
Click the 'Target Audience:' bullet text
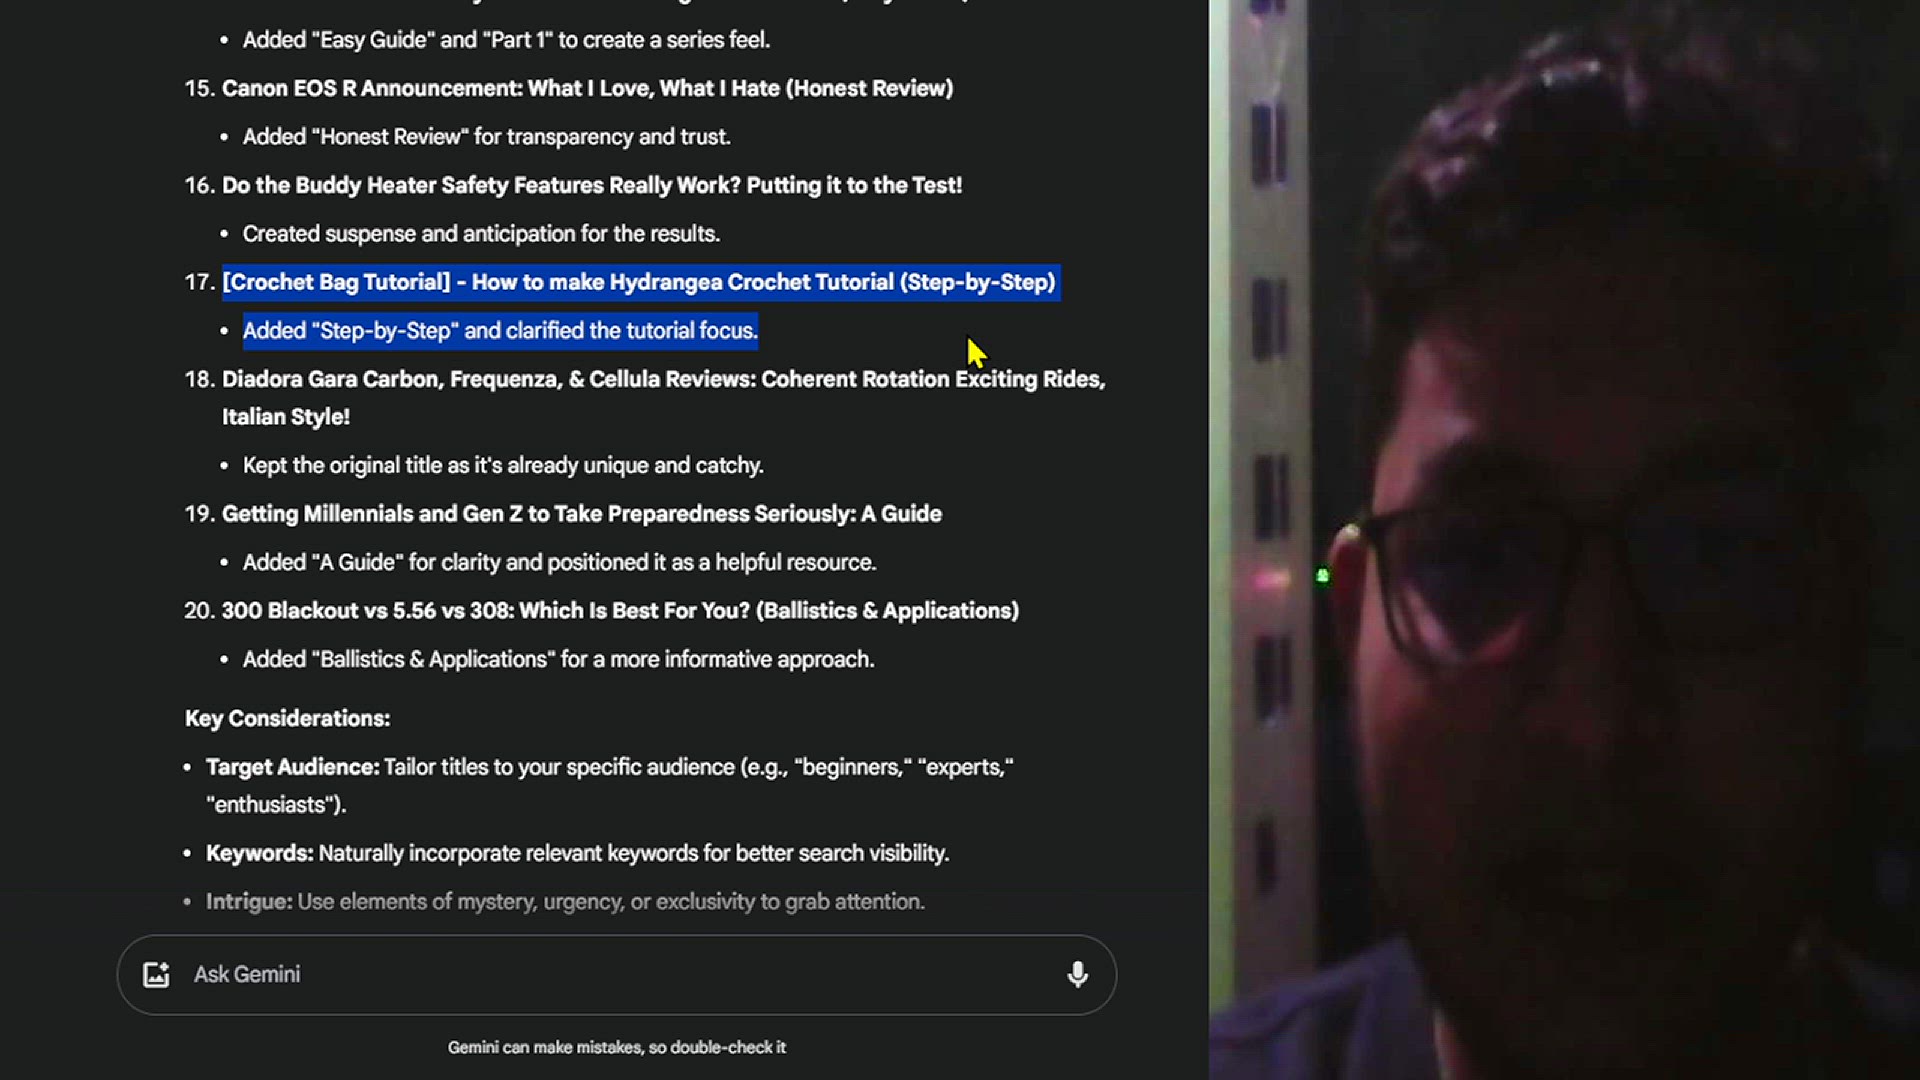pyautogui.click(x=609, y=786)
